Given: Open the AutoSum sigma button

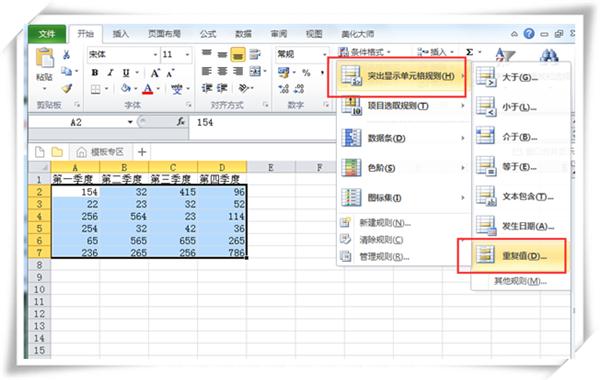Looking at the screenshot, I should (x=470, y=52).
